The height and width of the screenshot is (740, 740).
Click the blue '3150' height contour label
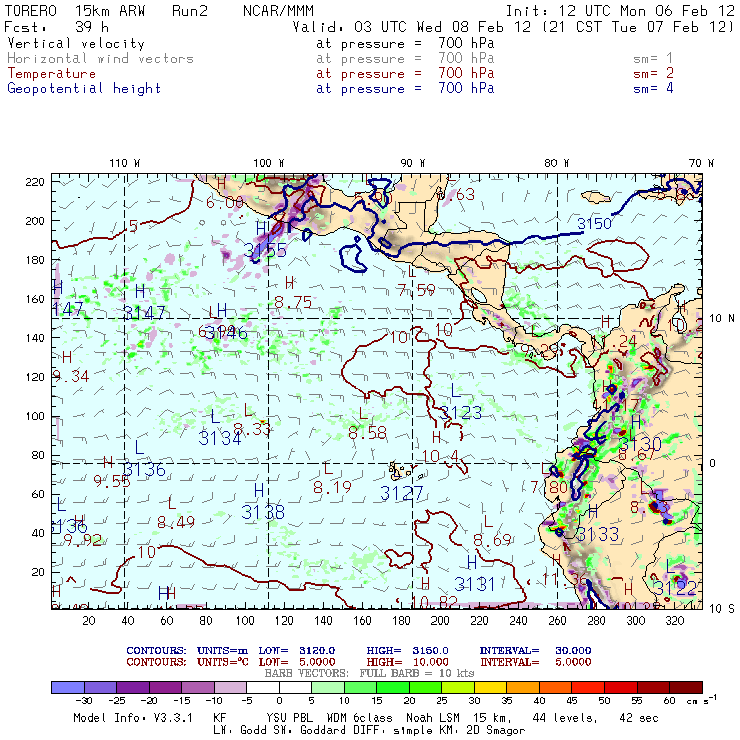tap(594, 224)
